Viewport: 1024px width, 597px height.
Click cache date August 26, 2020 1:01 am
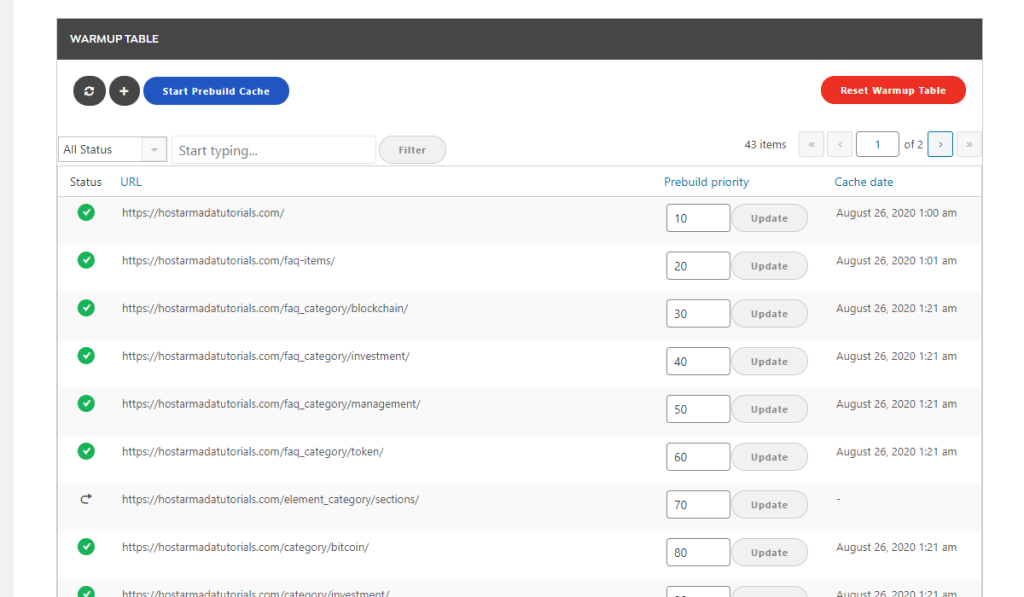896,261
